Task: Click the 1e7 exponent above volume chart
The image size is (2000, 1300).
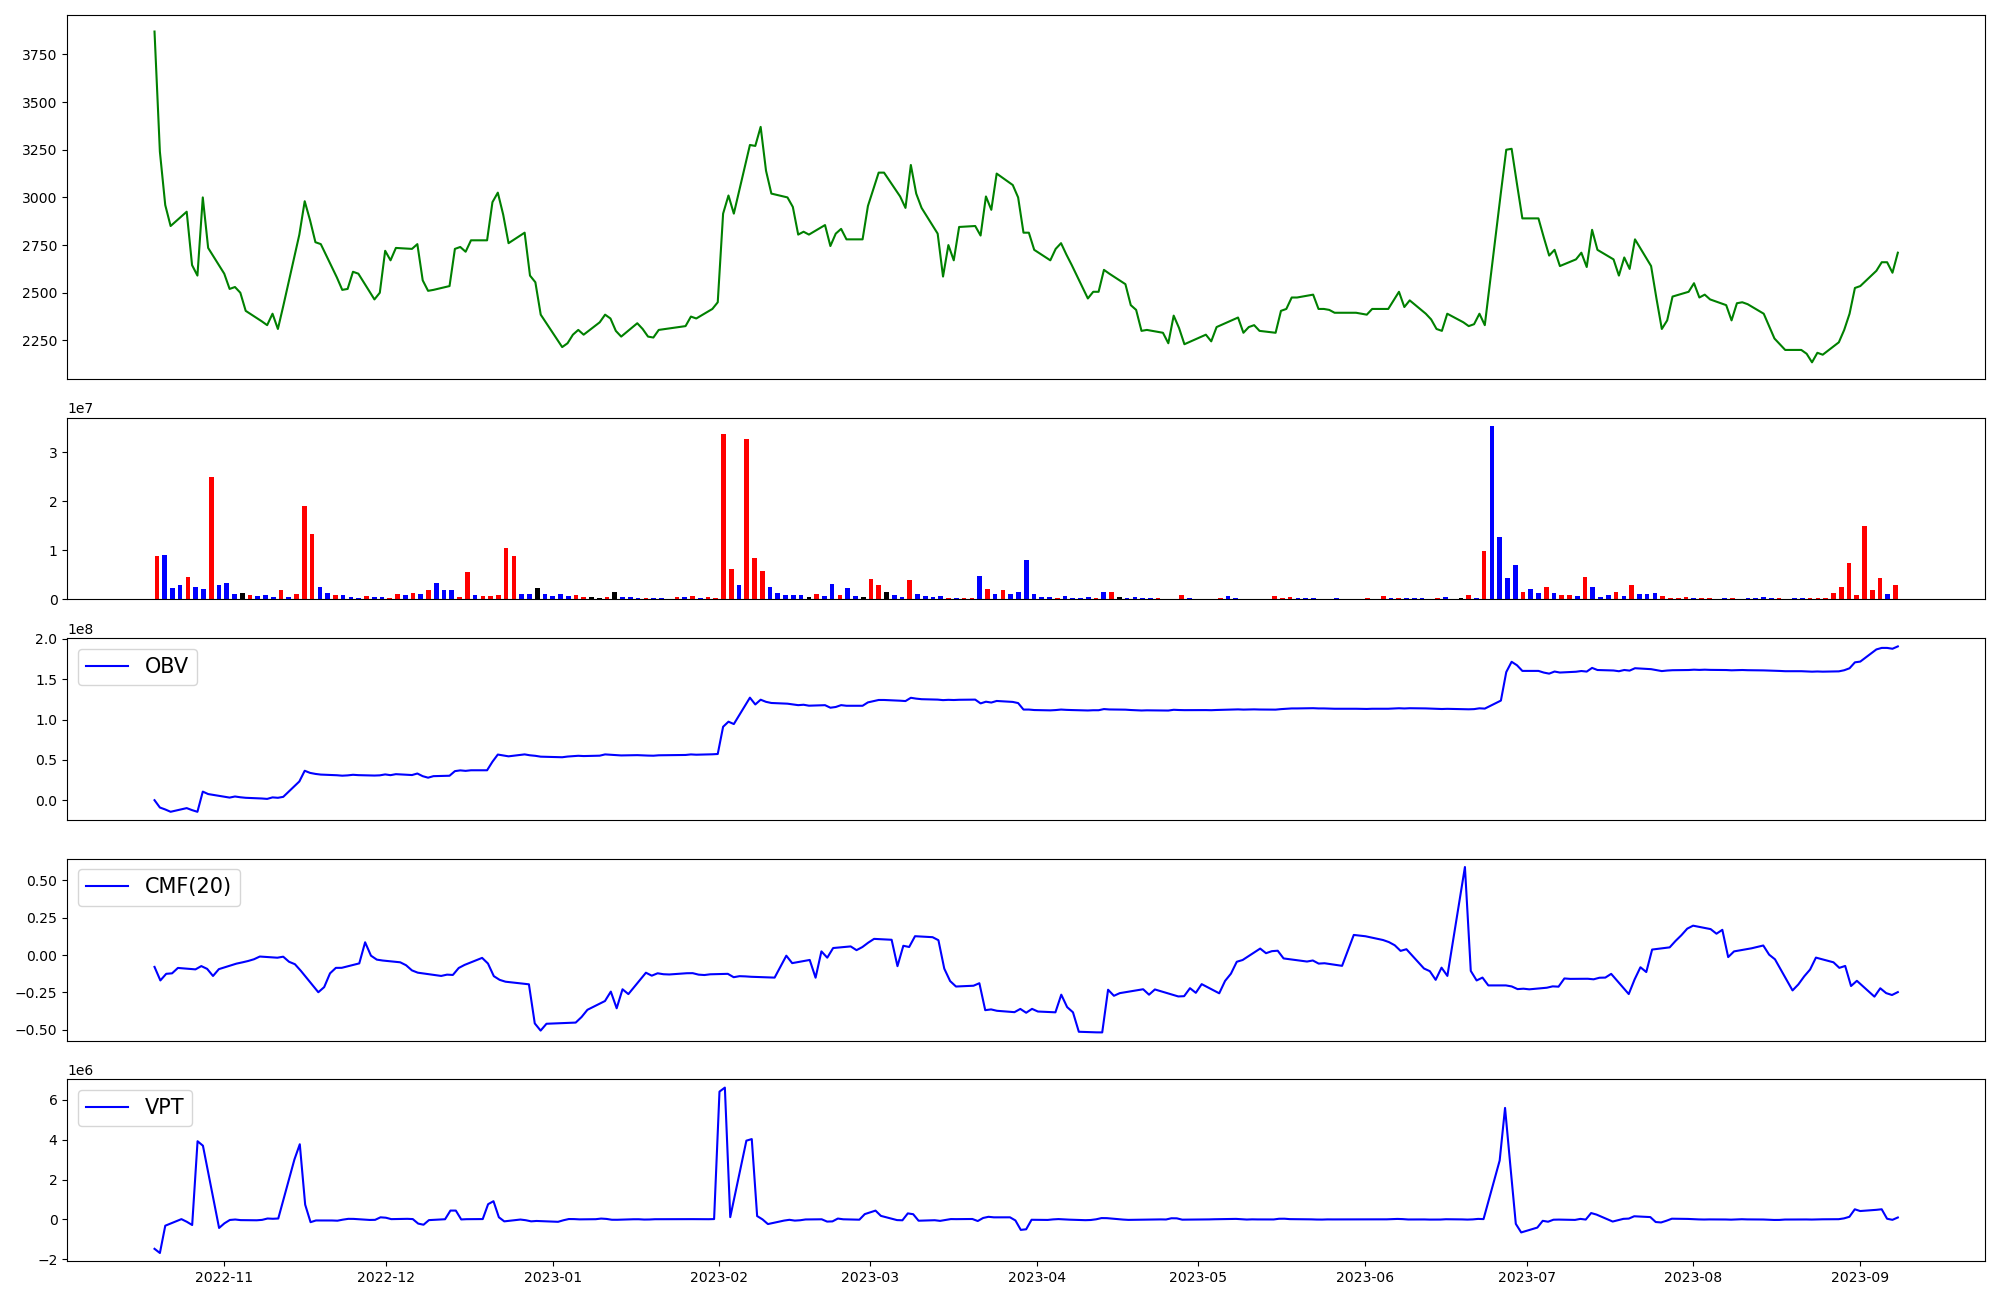Action: [81, 408]
